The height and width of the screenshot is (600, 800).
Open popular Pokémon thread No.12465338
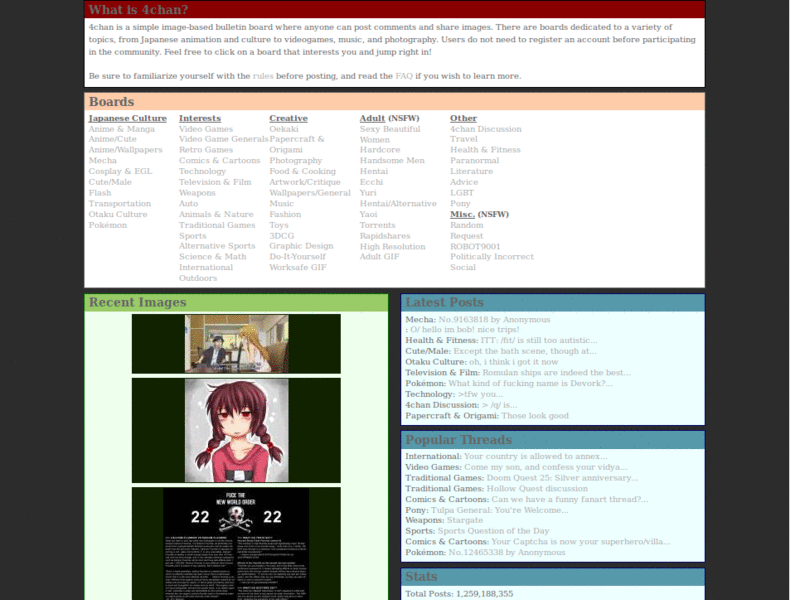(507, 552)
